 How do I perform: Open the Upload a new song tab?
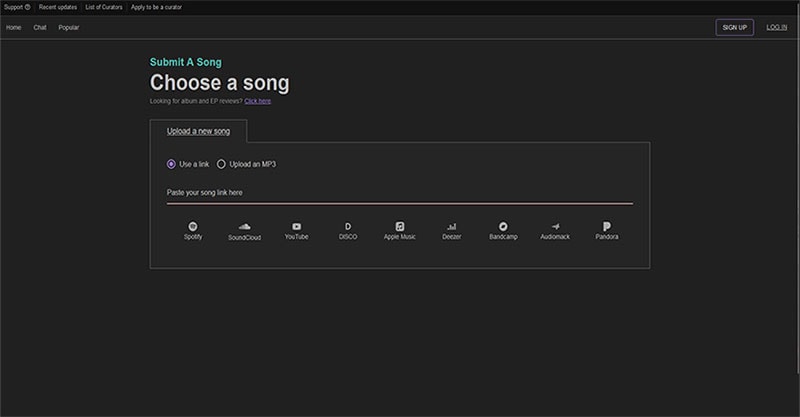coord(198,131)
